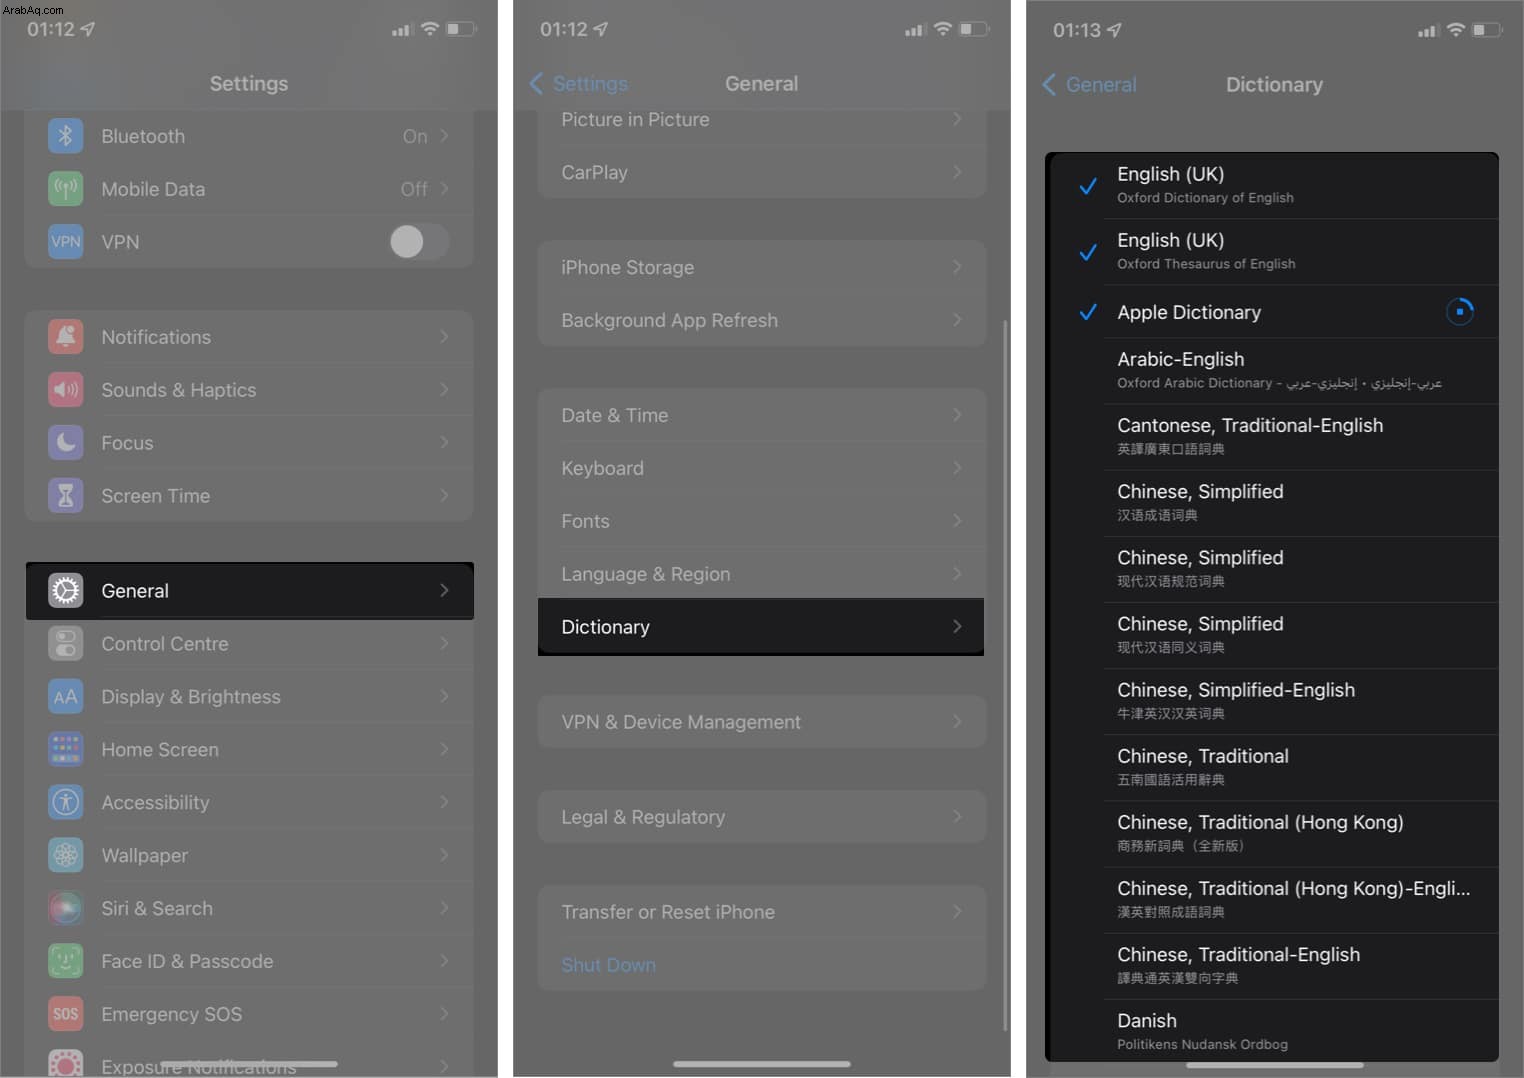1524x1078 pixels.
Task: Tap the Sounds & Haptics speaker icon
Action: coord(66,390)
